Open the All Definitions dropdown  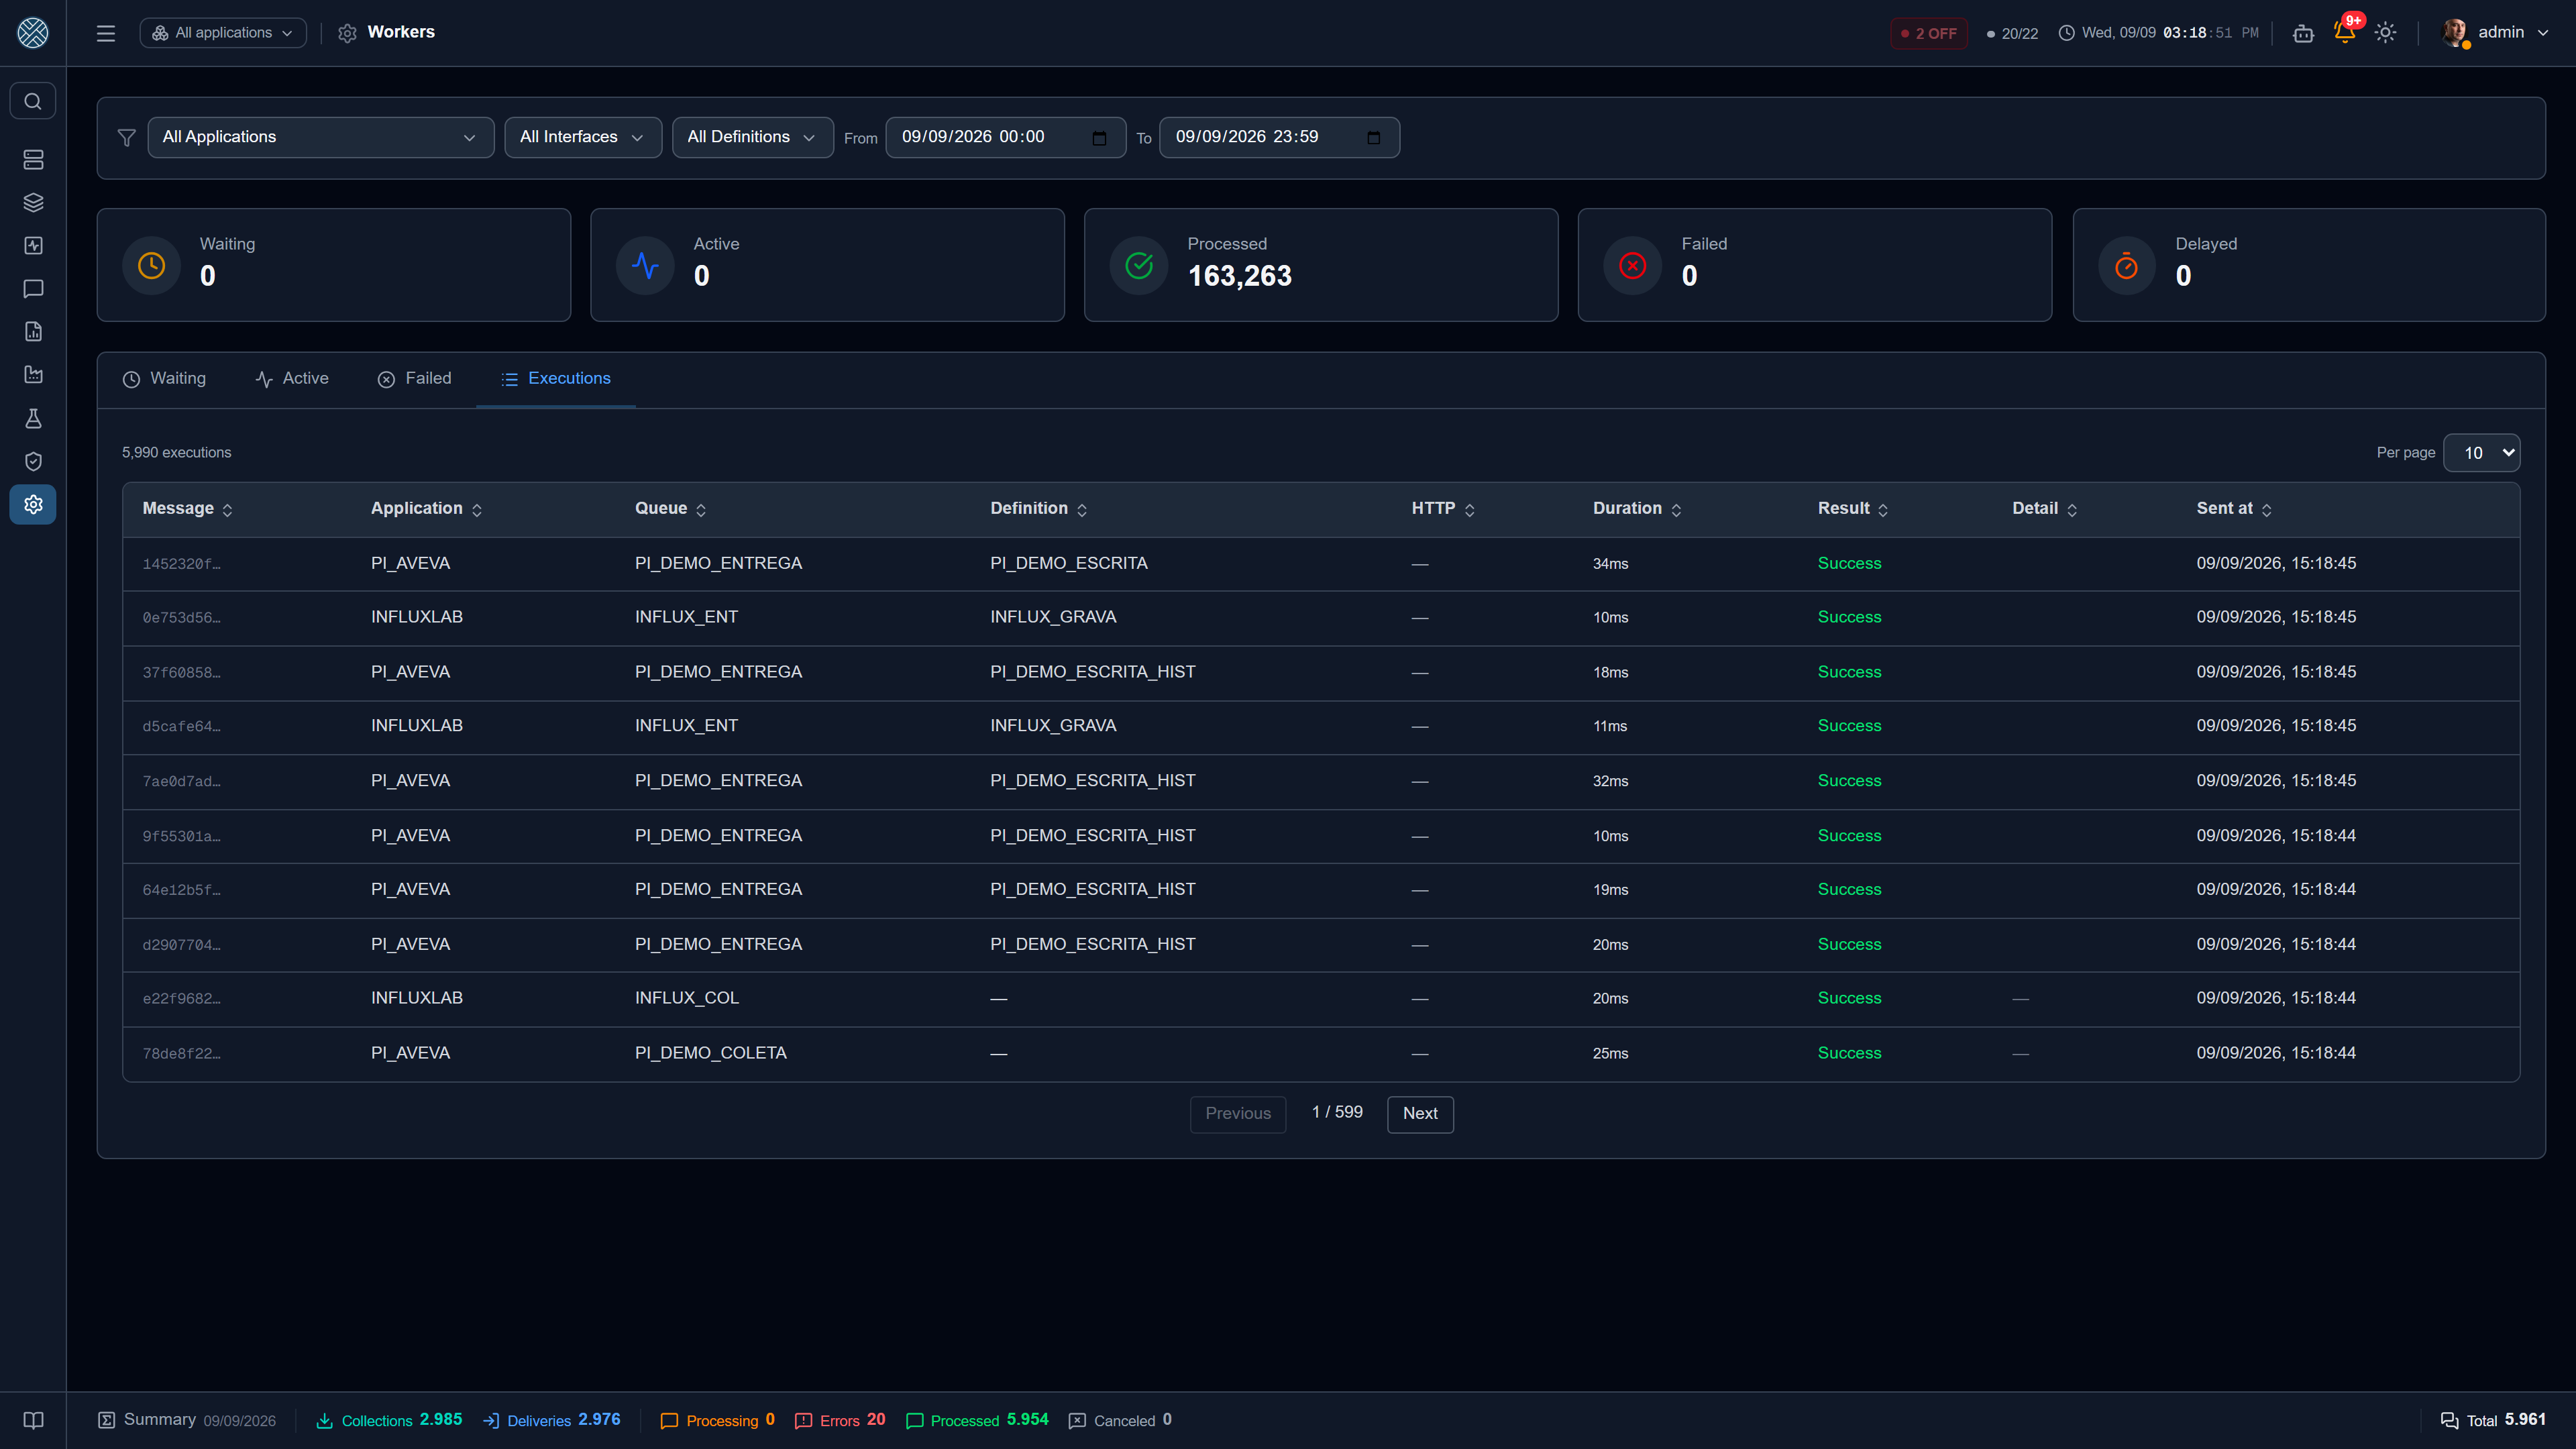point(752,137)
